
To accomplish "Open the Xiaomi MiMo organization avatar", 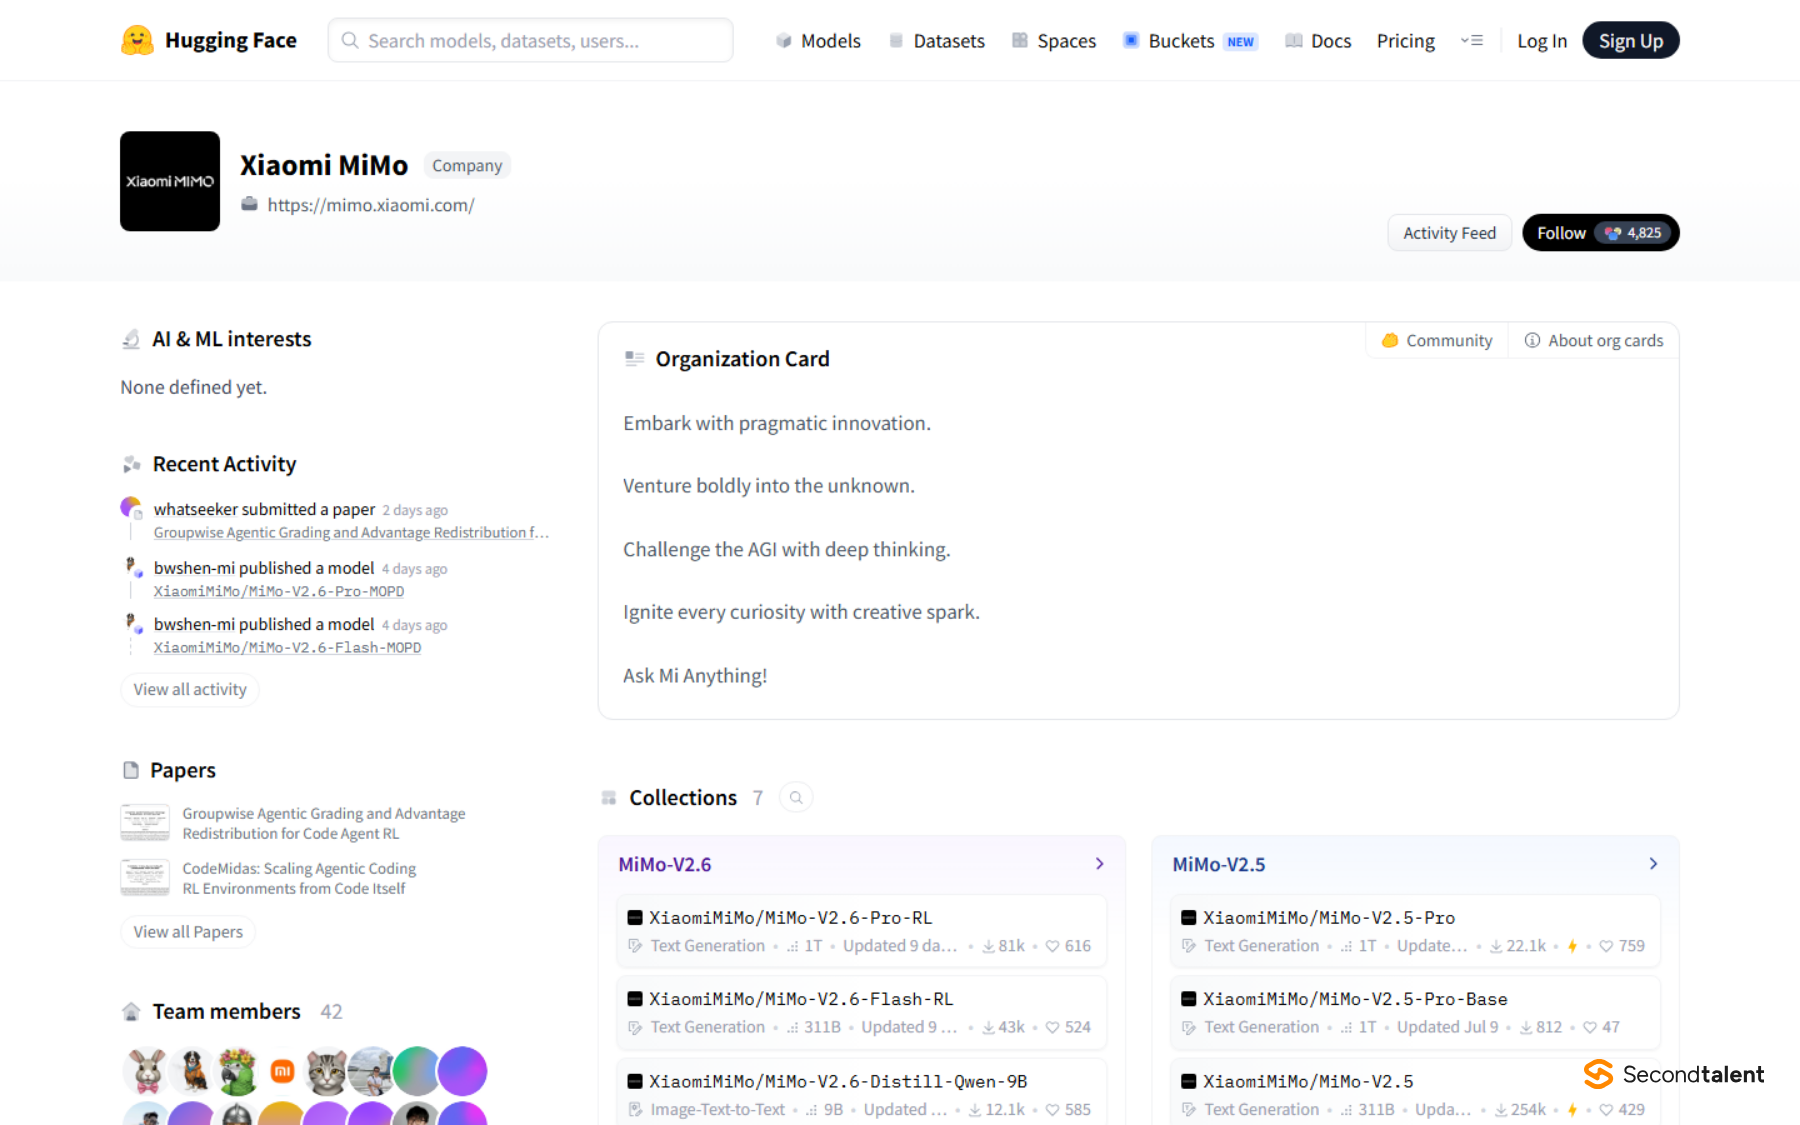I will [x=170, y=181].
